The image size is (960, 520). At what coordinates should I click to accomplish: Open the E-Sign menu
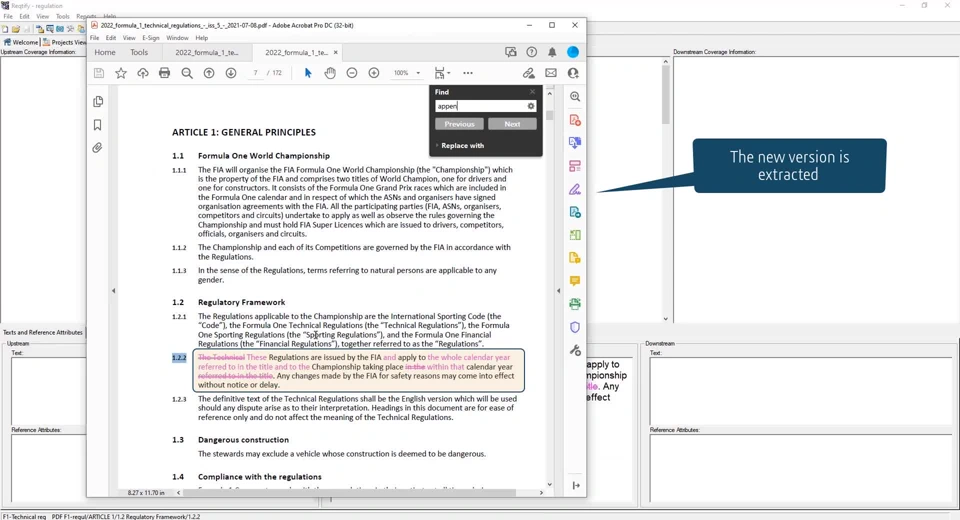click(x=151, y=38)
